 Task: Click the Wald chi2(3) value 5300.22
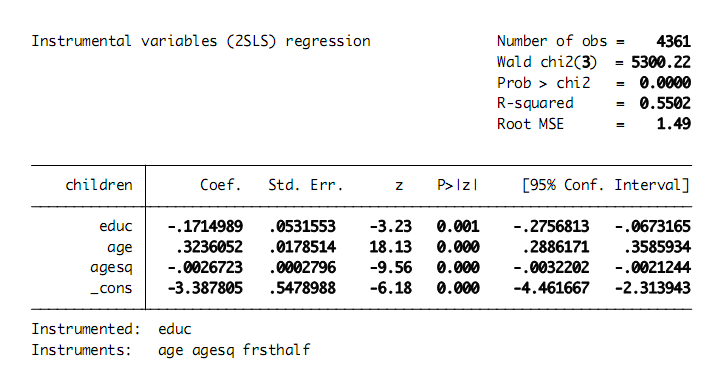[x=661, y=62]
